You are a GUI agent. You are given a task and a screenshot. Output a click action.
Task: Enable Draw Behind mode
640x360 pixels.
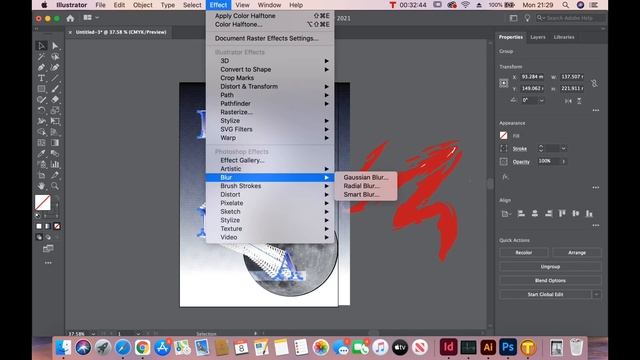coord(48,237)
